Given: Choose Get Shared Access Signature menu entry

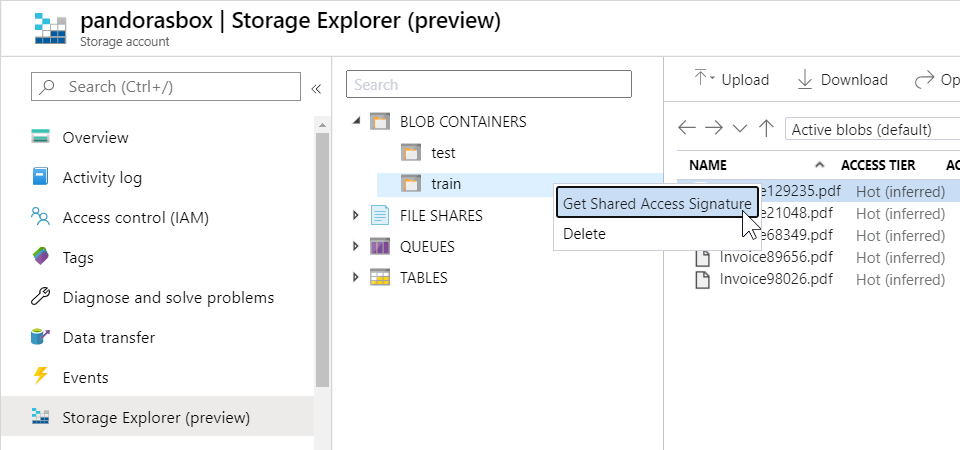Looking at the screenshot, I should pyautogui.click(x=656, y=203).
